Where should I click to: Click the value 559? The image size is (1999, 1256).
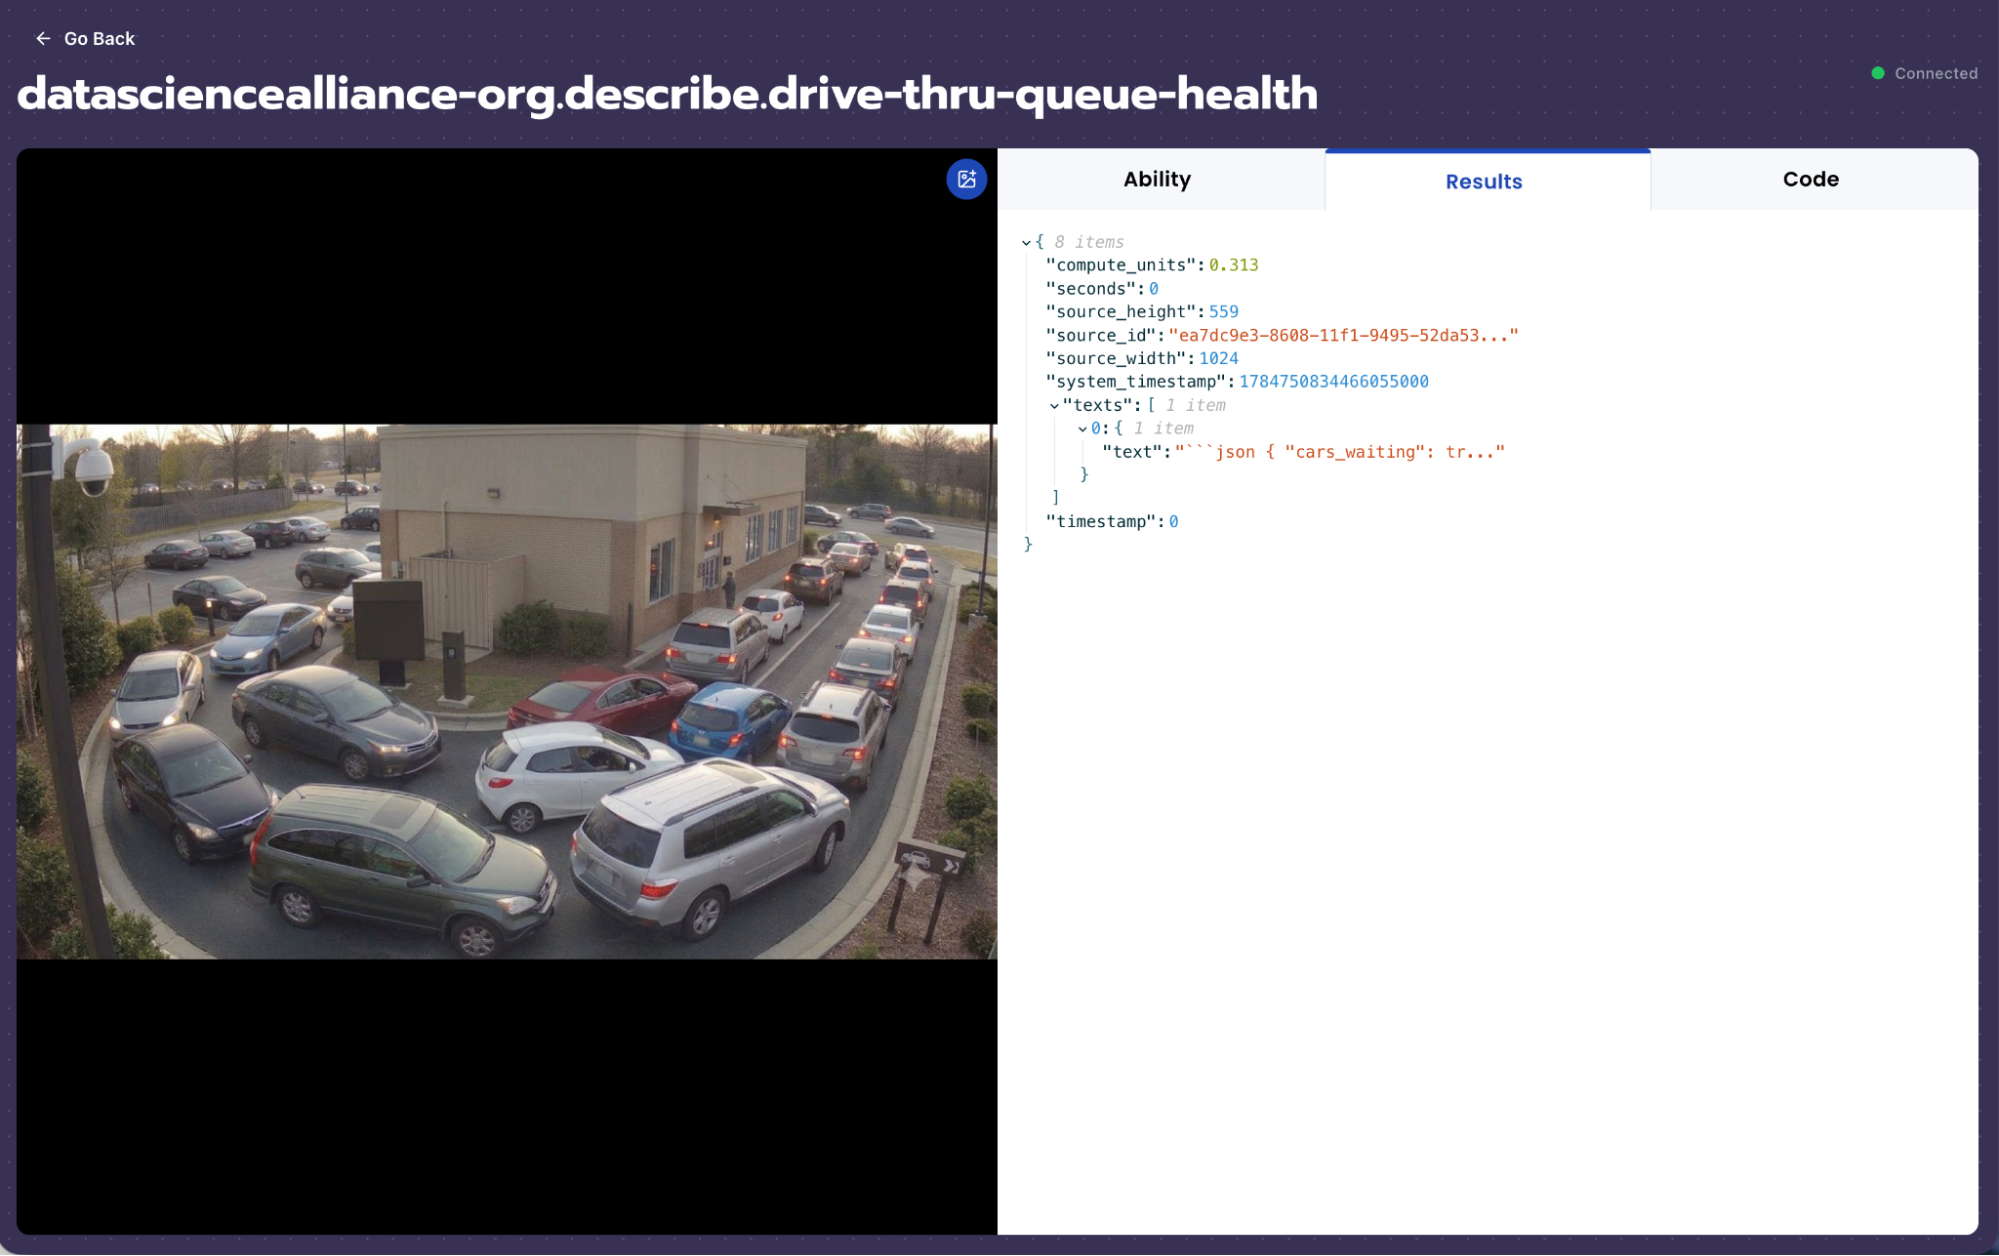coord(1223,312)
